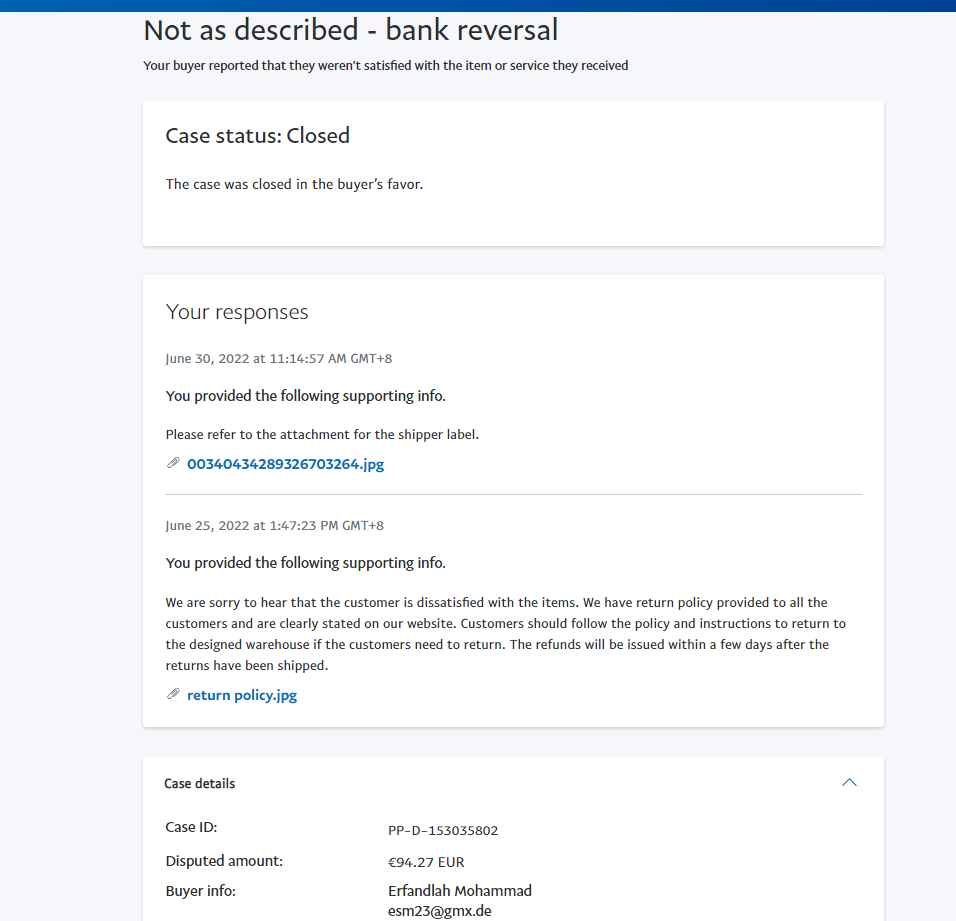Screen dimensions: 956x921
Task: Click the 'Case status: Closed' heading
Action: 257,136
